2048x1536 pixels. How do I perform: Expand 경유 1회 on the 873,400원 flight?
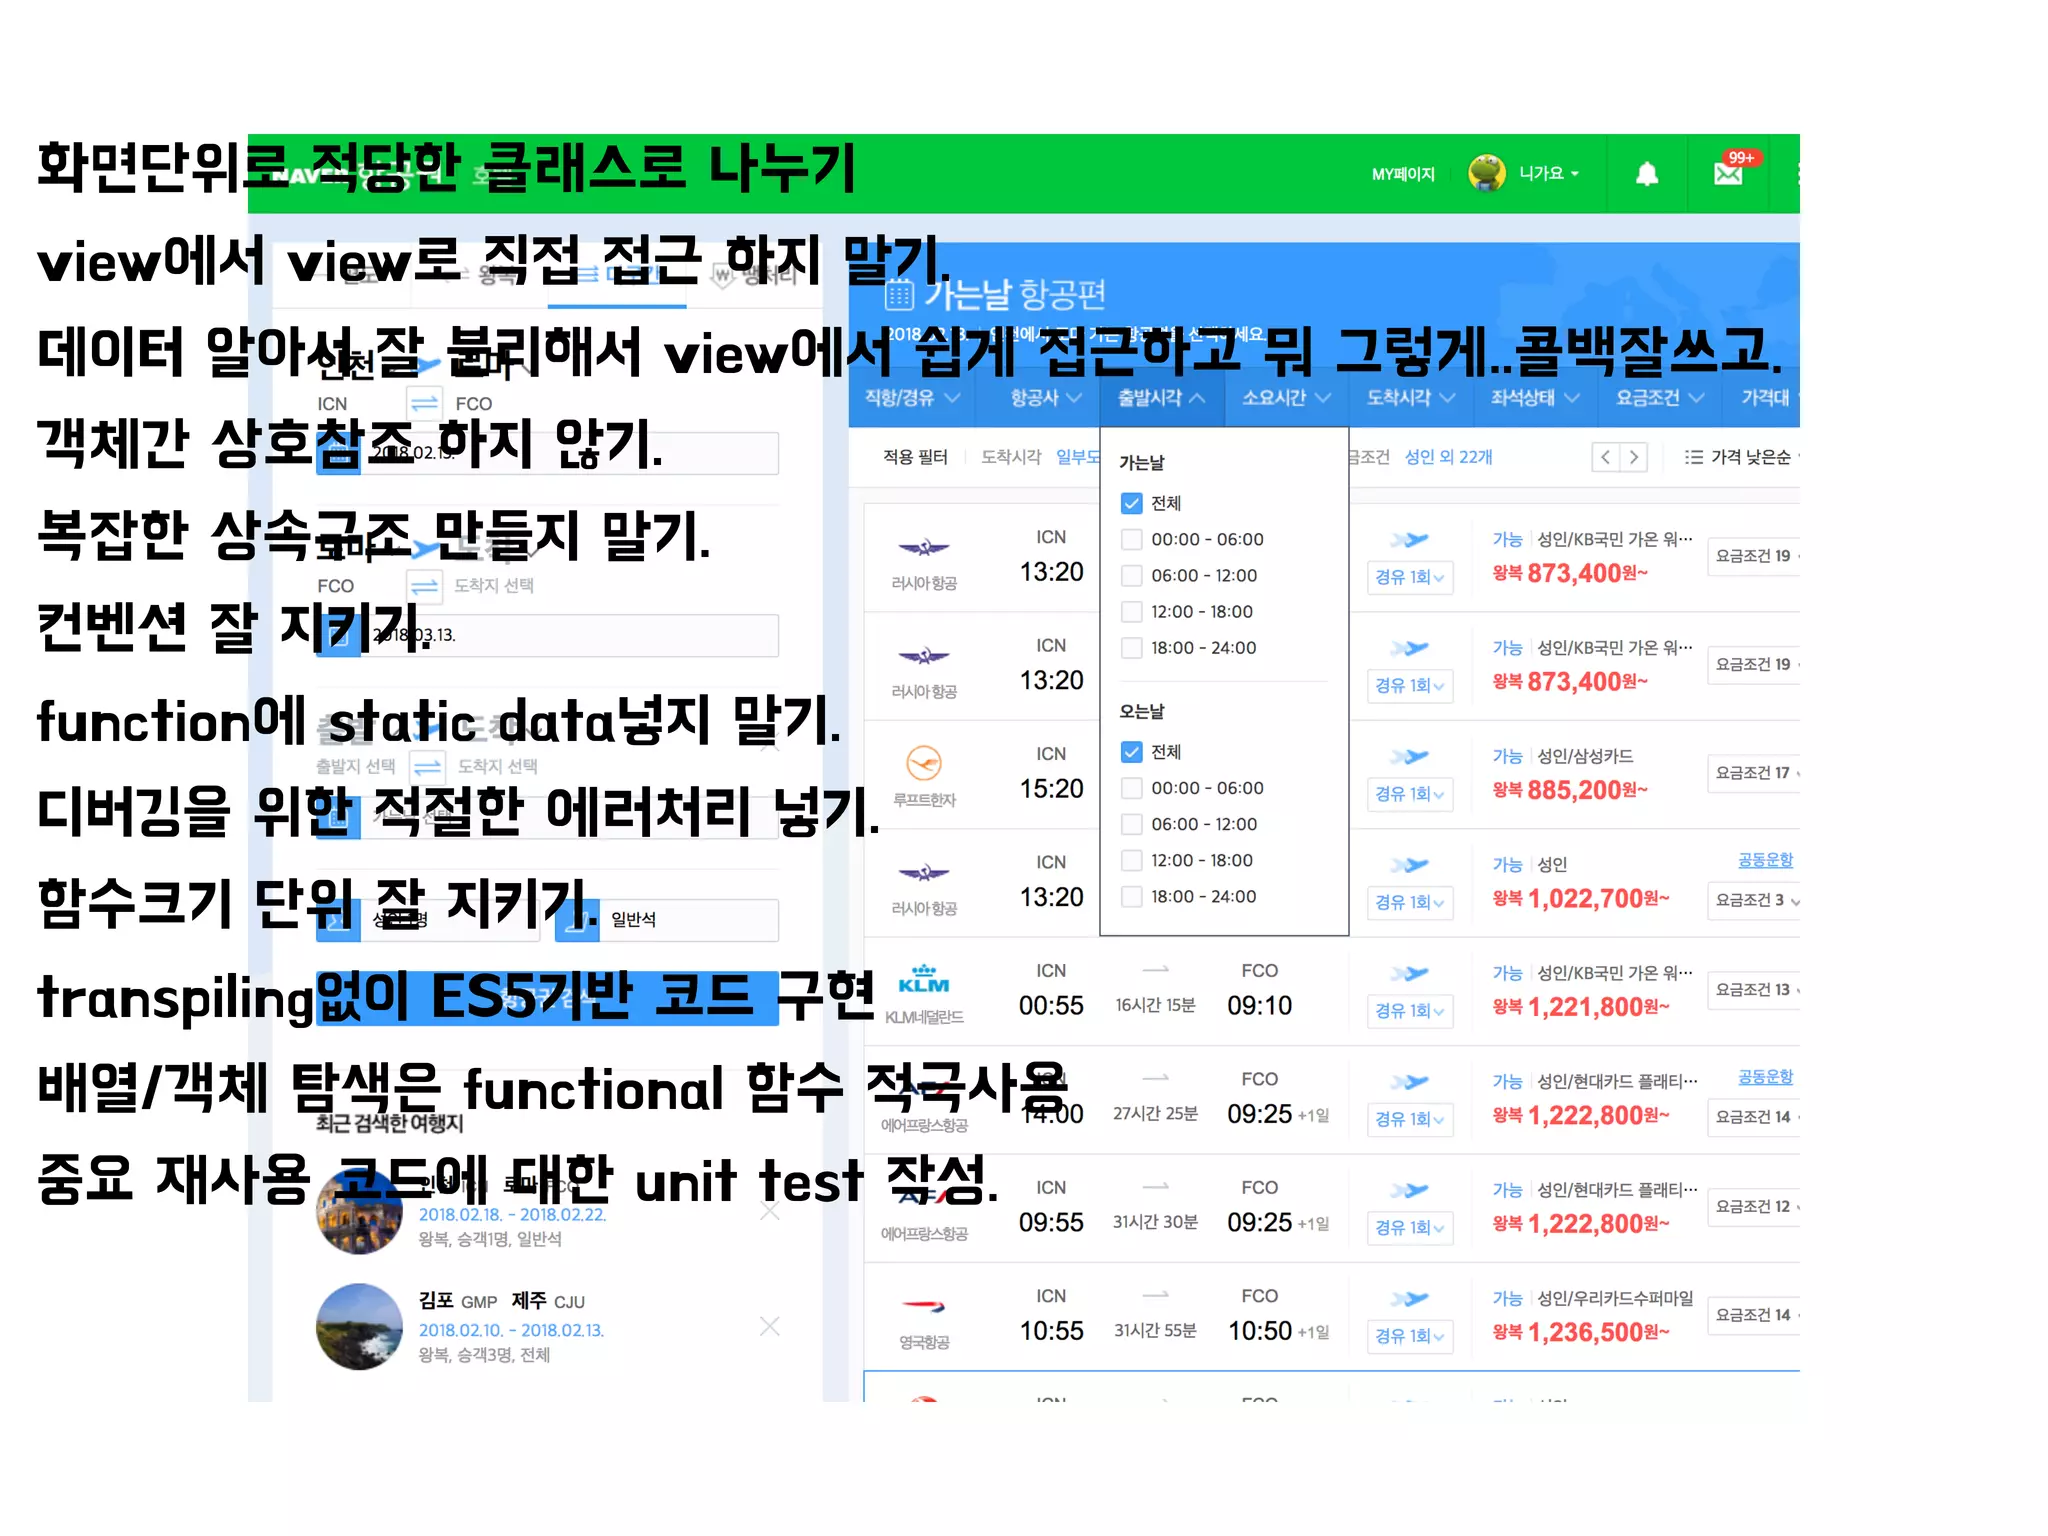(1409, 577)
